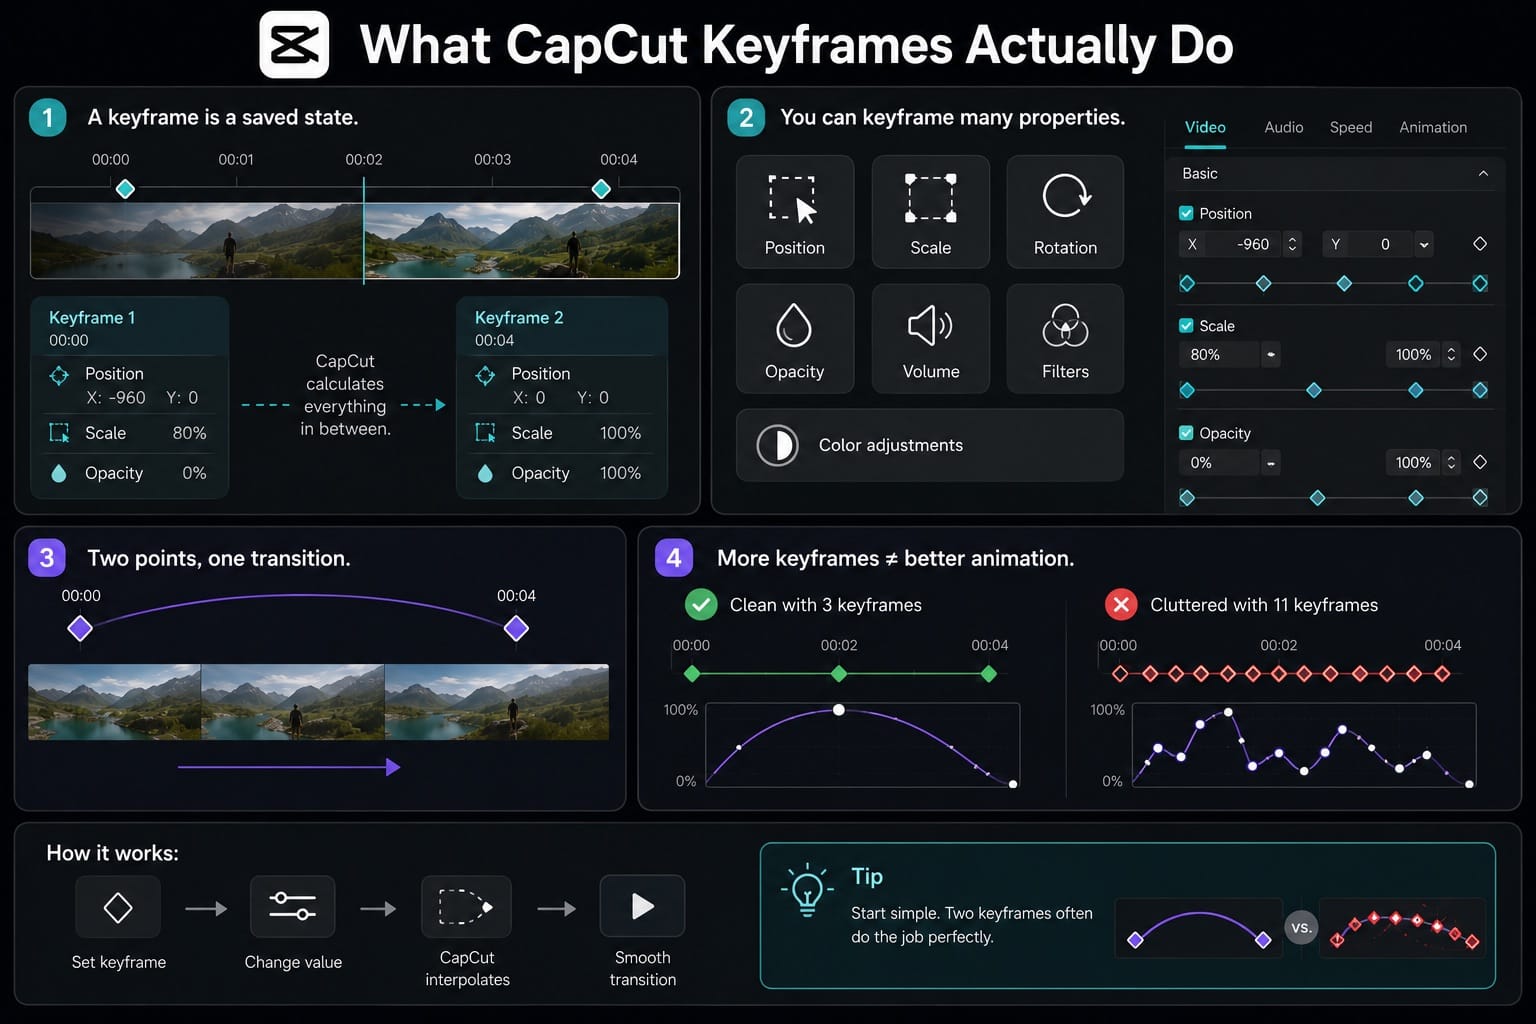Select the purple keyframe diamond at 00:00
Image resolution: width=1536 pixels, height=1024 pixels.
[x=80, y=628]
